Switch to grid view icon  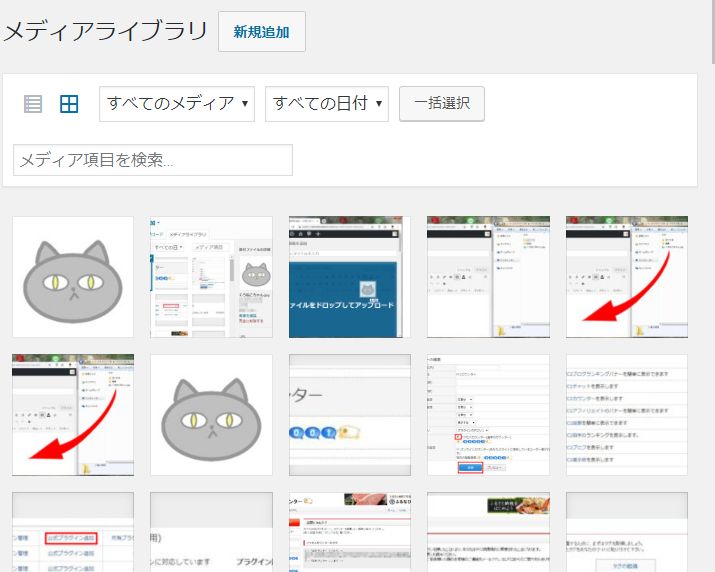(x=69, y=104)
